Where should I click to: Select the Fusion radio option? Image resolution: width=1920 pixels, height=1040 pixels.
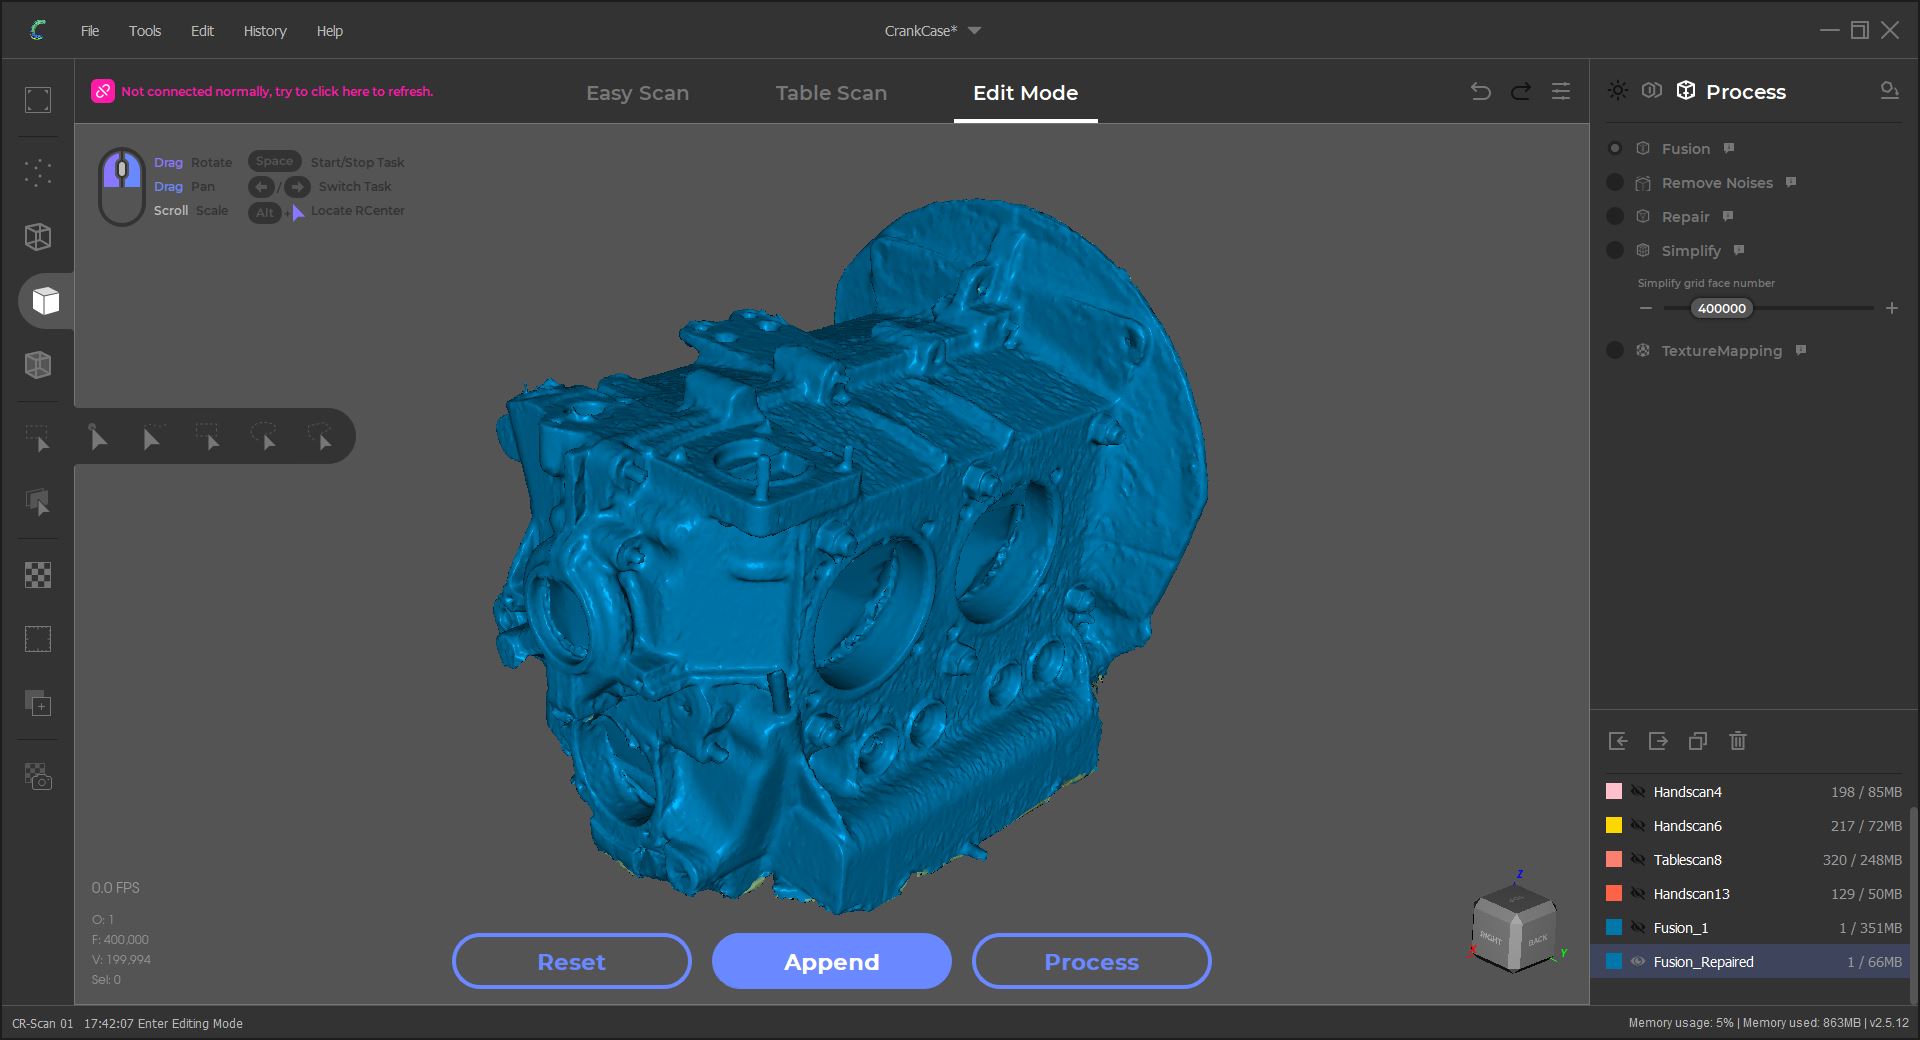click(x=1615, y=148)
